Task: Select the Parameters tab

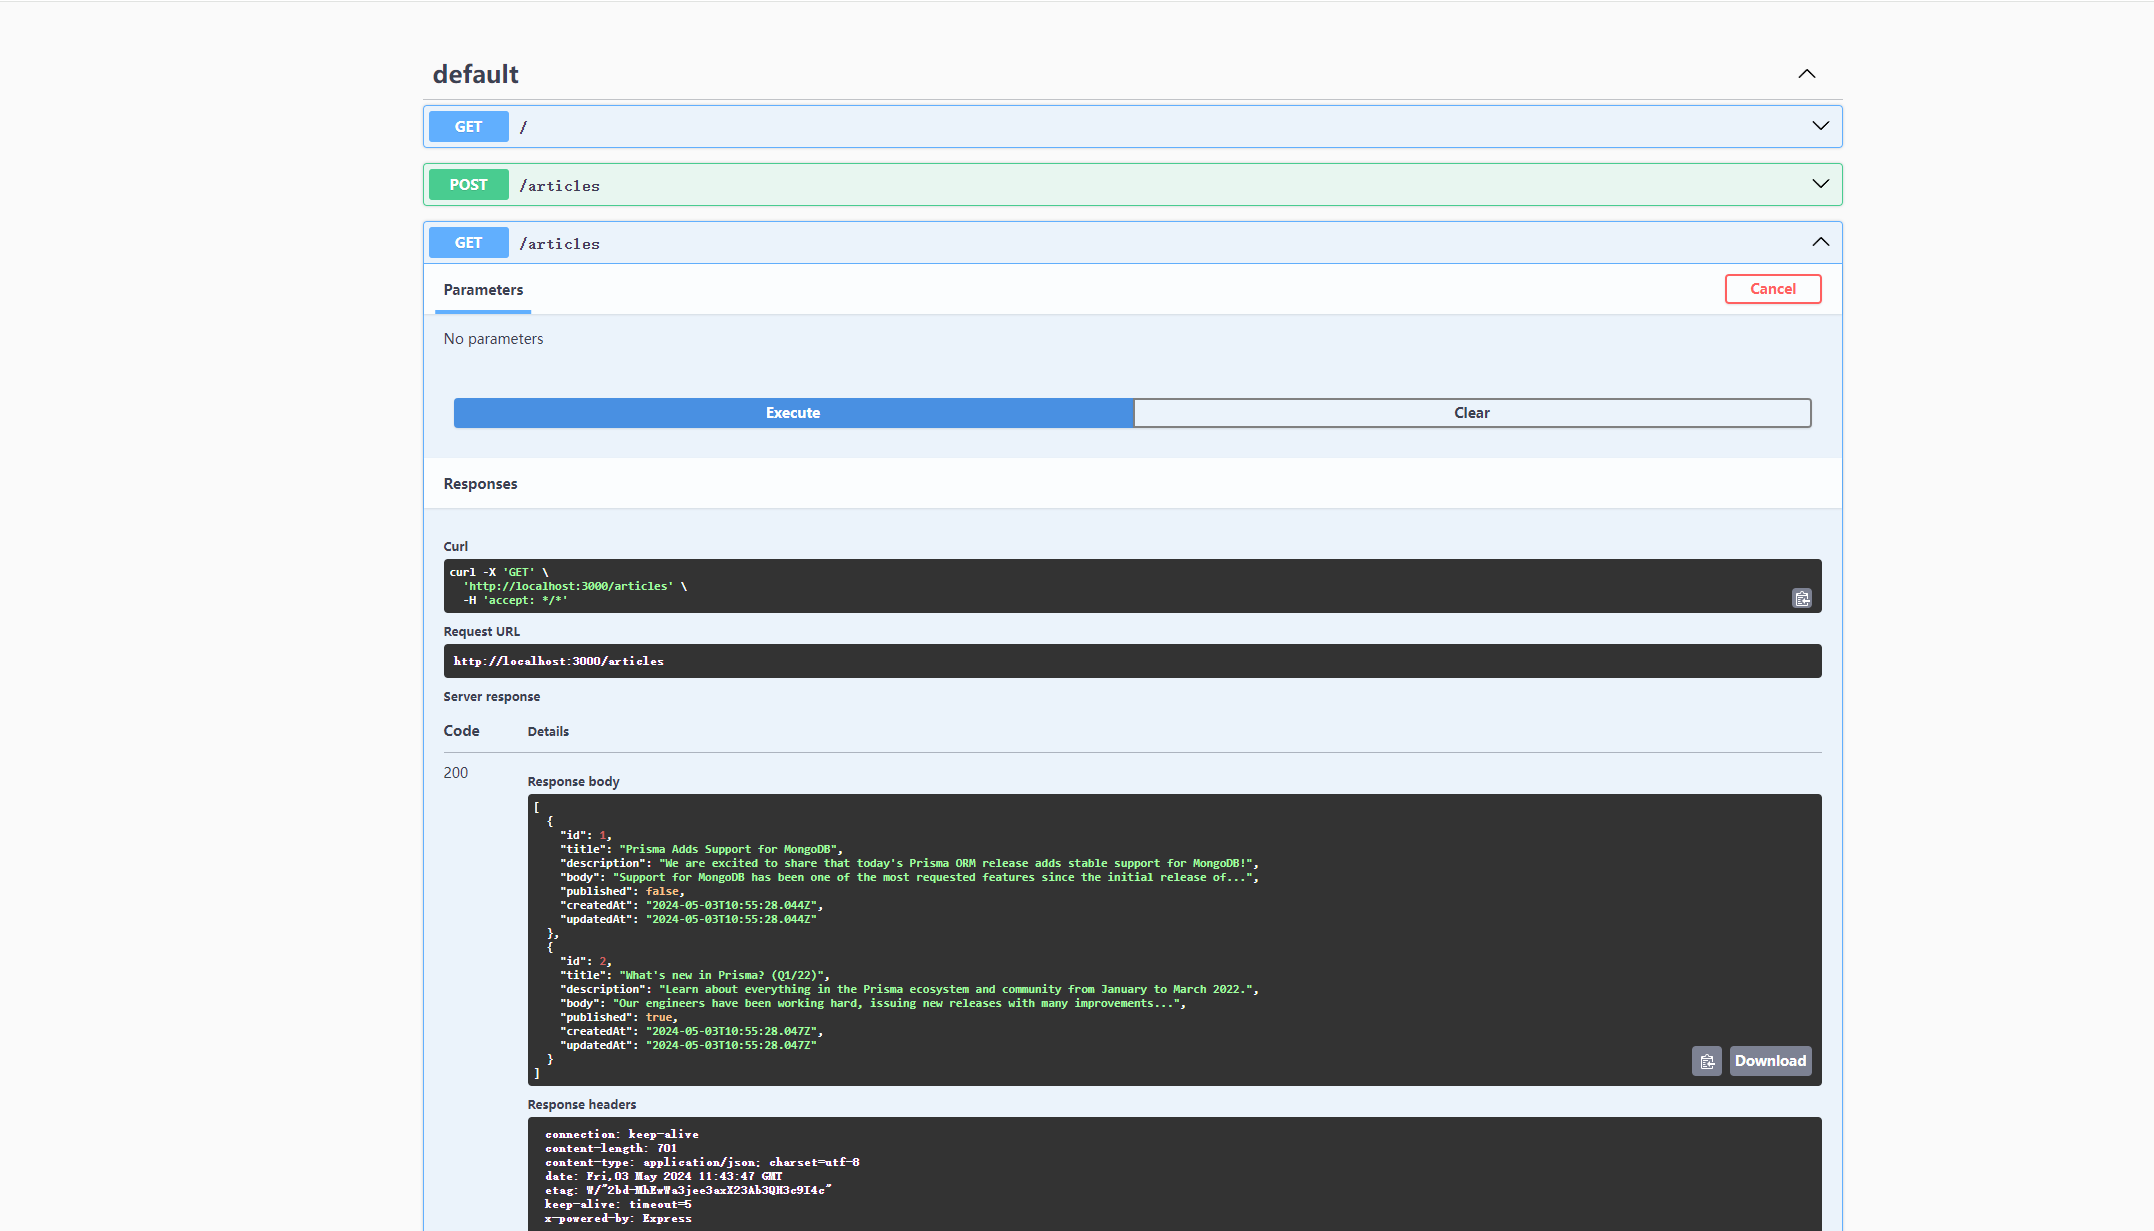Action: tap(483, 290)
